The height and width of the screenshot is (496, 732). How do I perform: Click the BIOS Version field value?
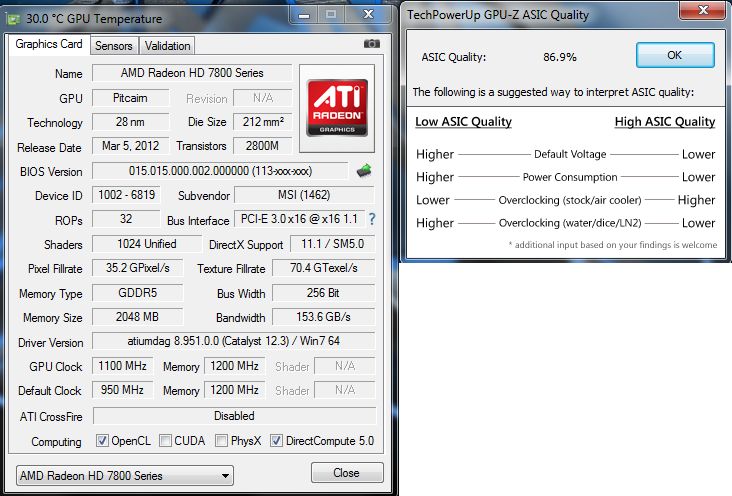pos(220,170)
